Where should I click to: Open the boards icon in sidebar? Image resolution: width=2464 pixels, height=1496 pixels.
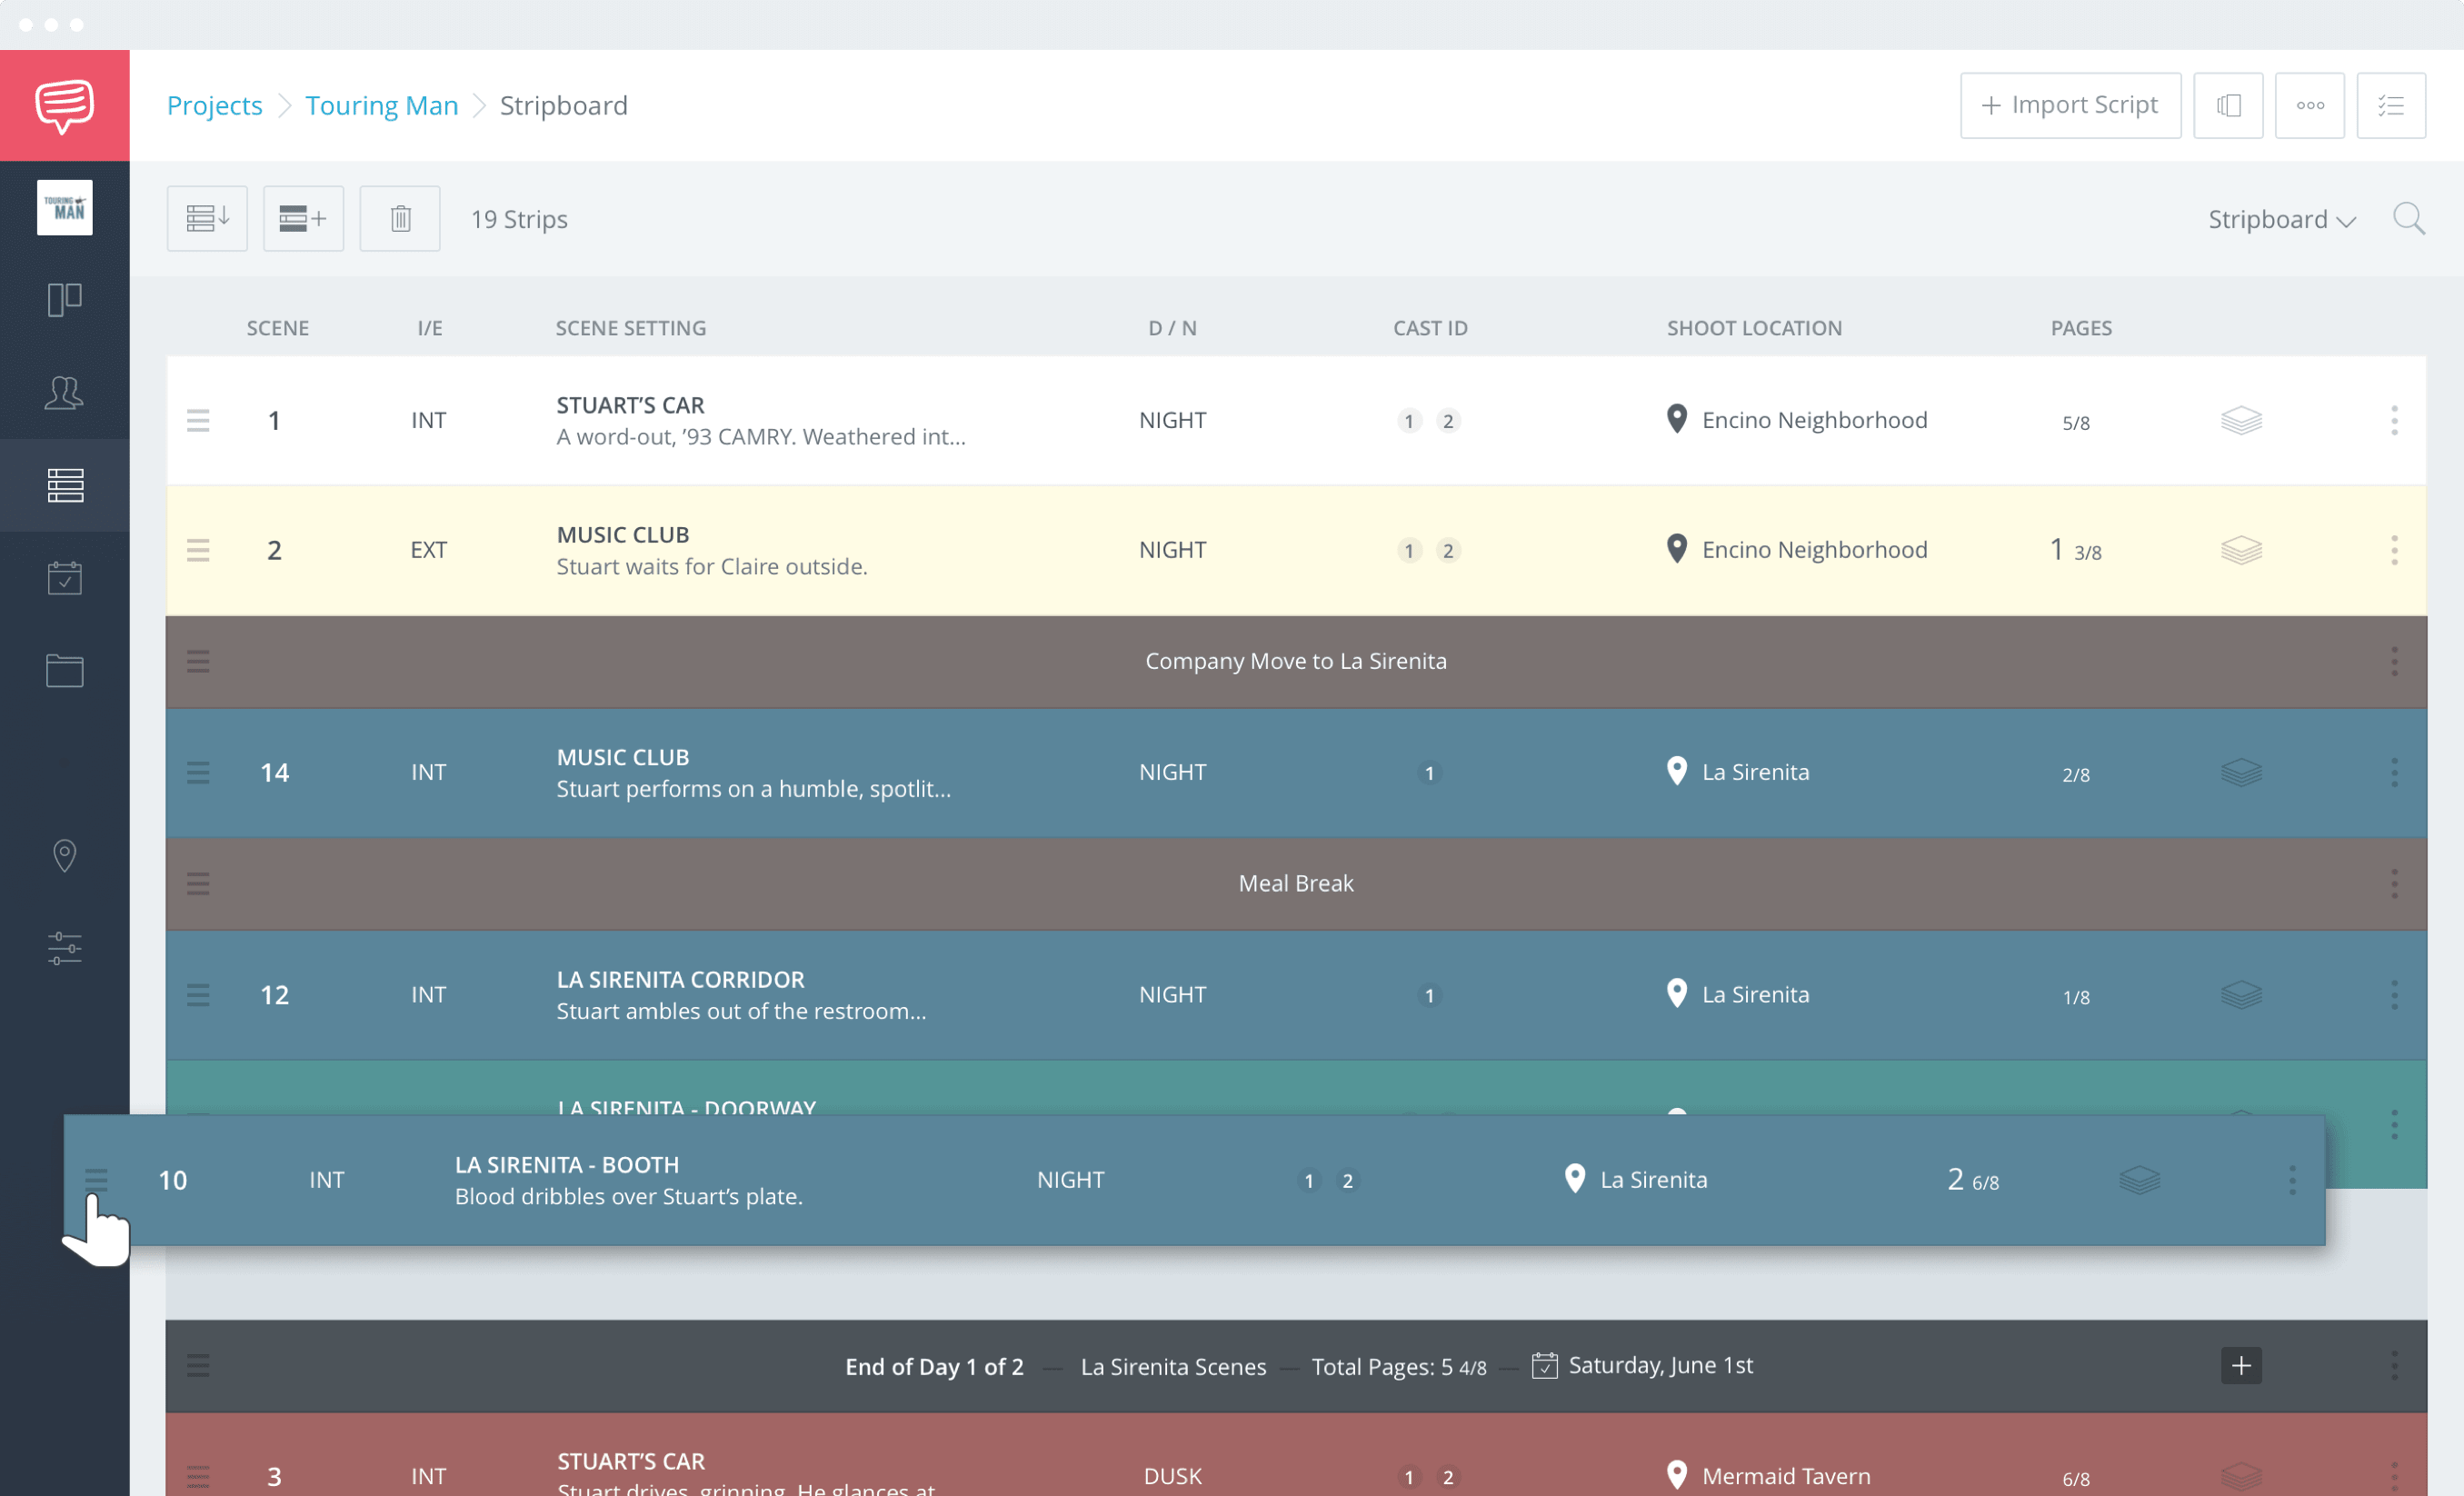click(x=64, y=299)
